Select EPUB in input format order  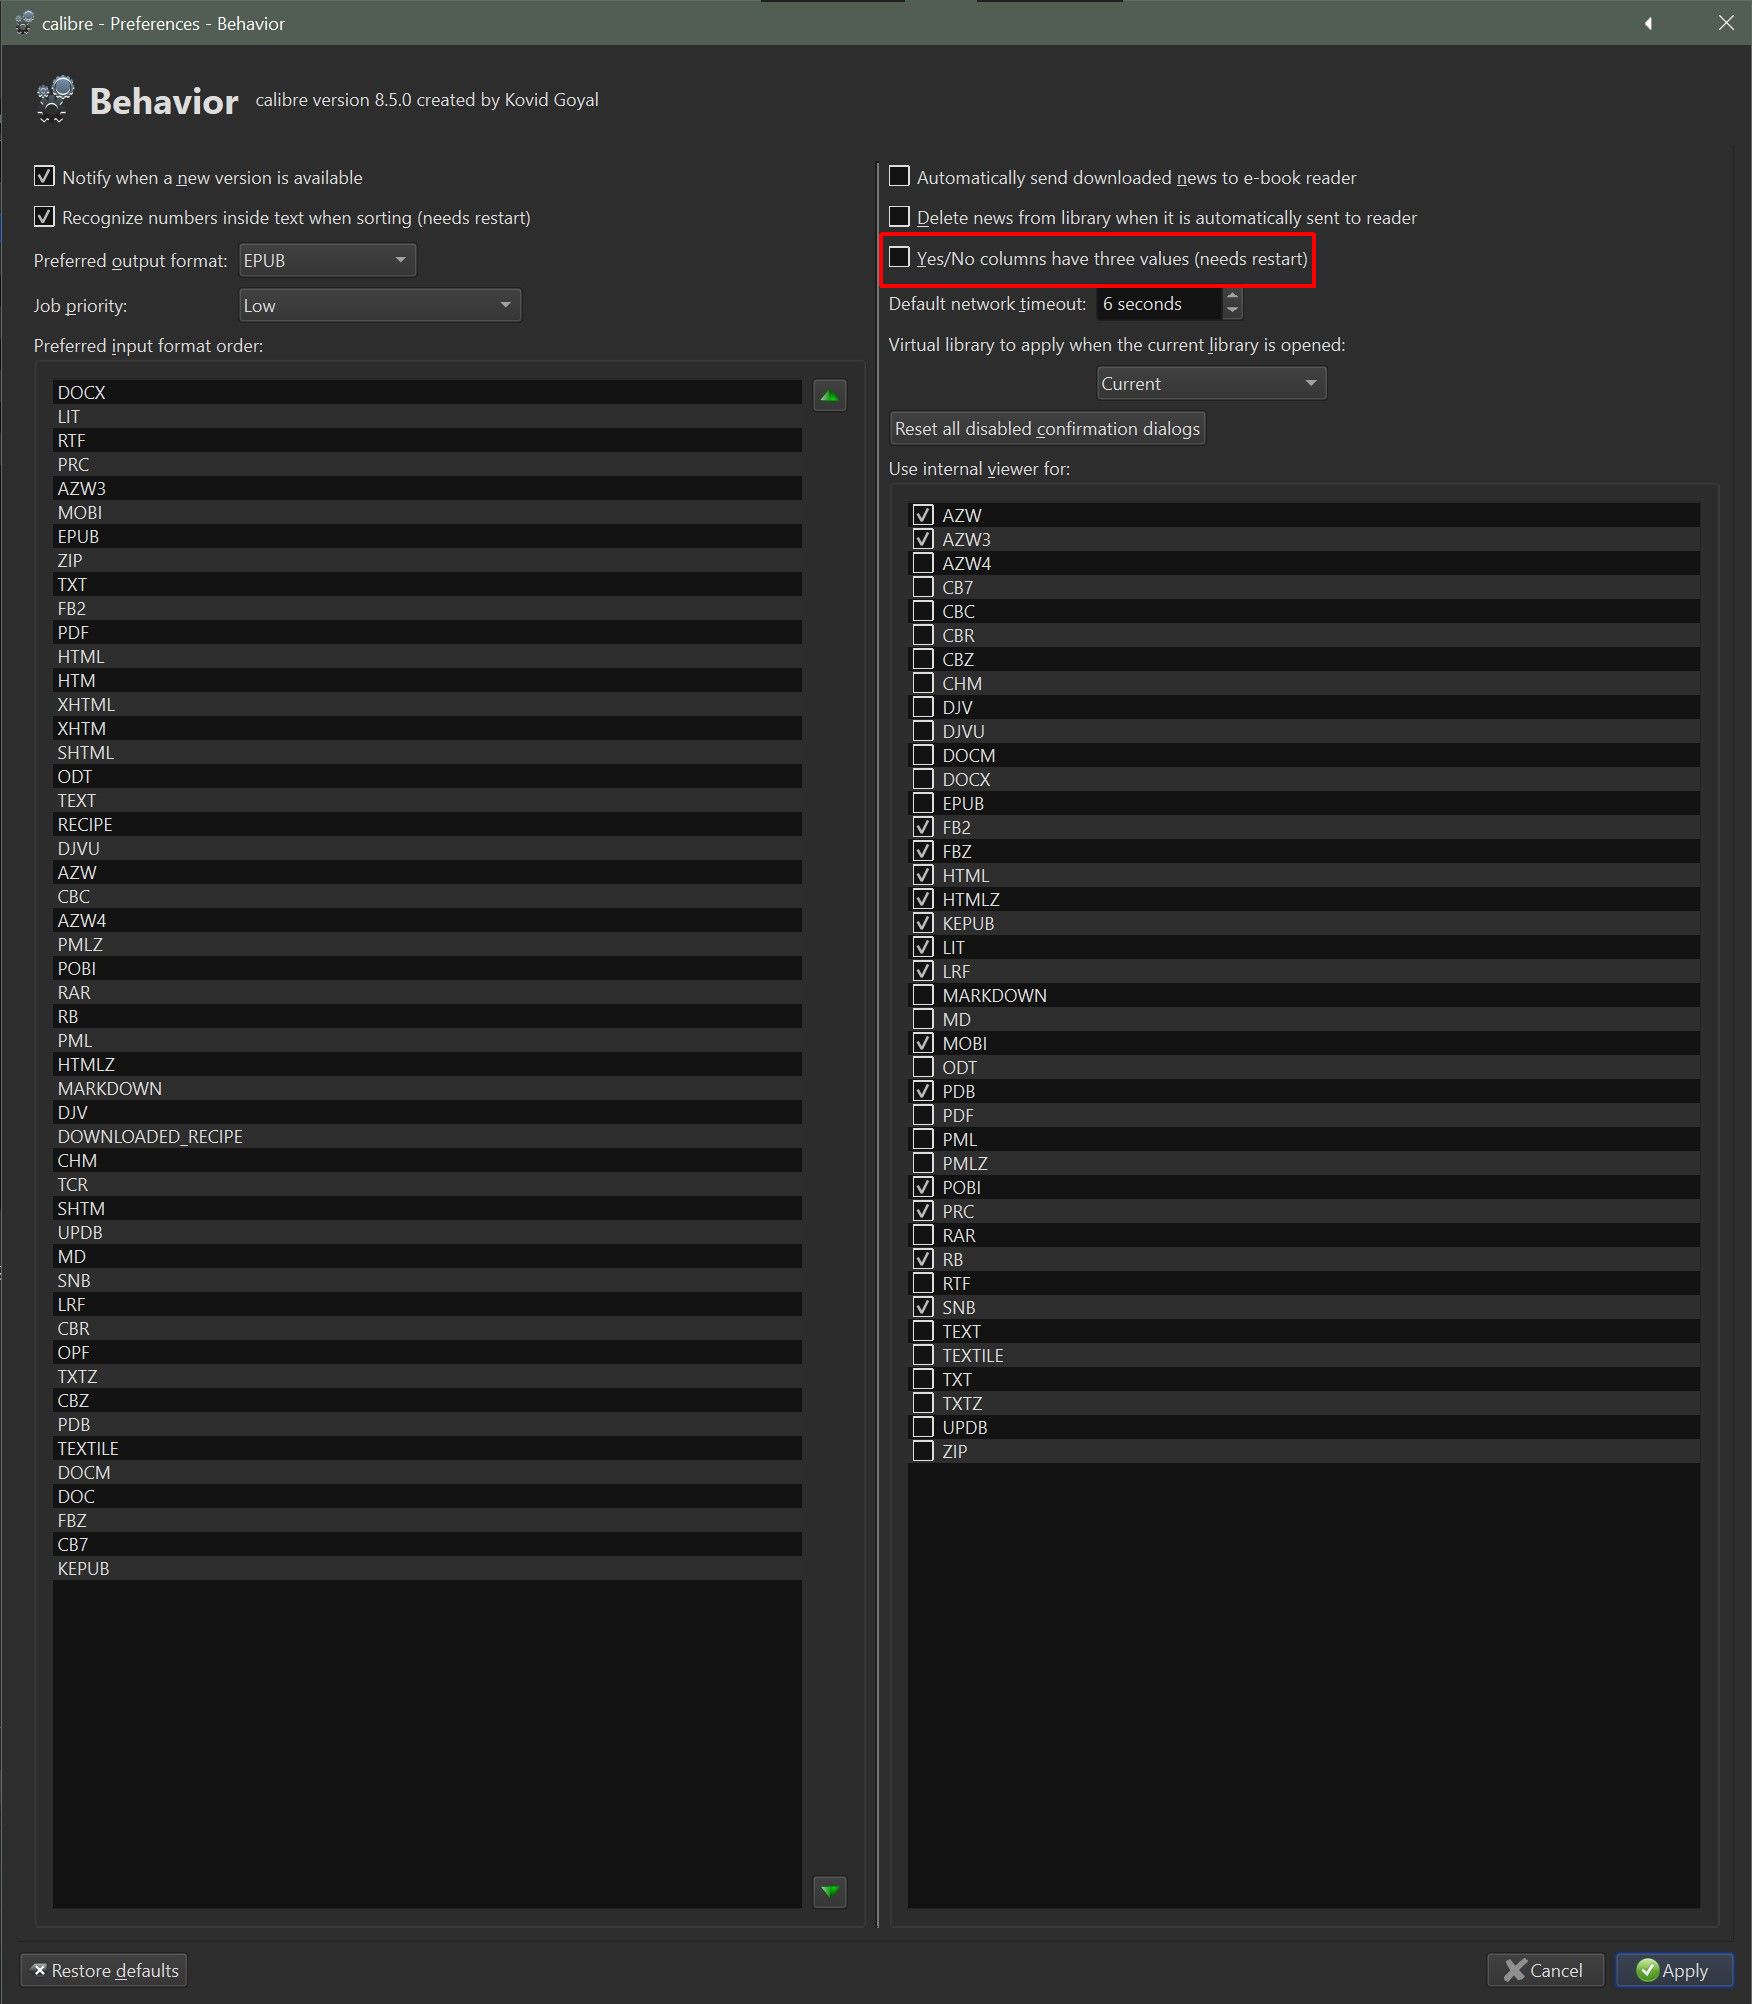click(427, 536)
